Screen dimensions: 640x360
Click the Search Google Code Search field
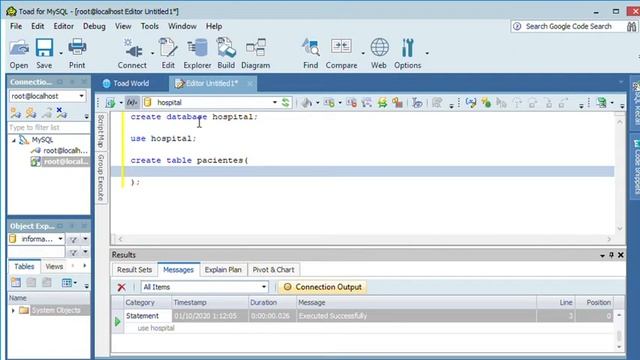pos(568,27)
